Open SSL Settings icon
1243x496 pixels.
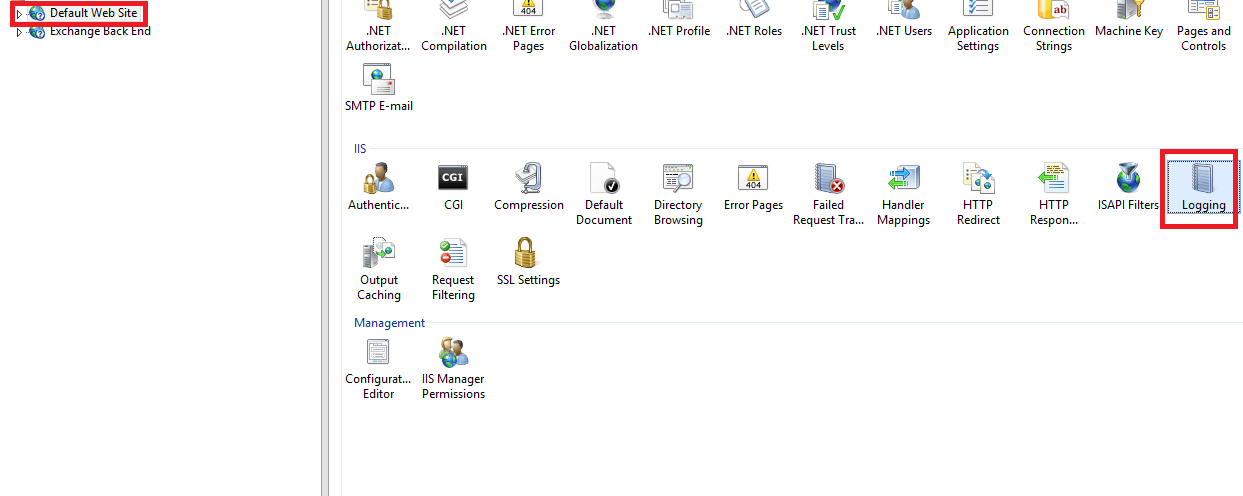pyautogui.click(x=528, y=263)
